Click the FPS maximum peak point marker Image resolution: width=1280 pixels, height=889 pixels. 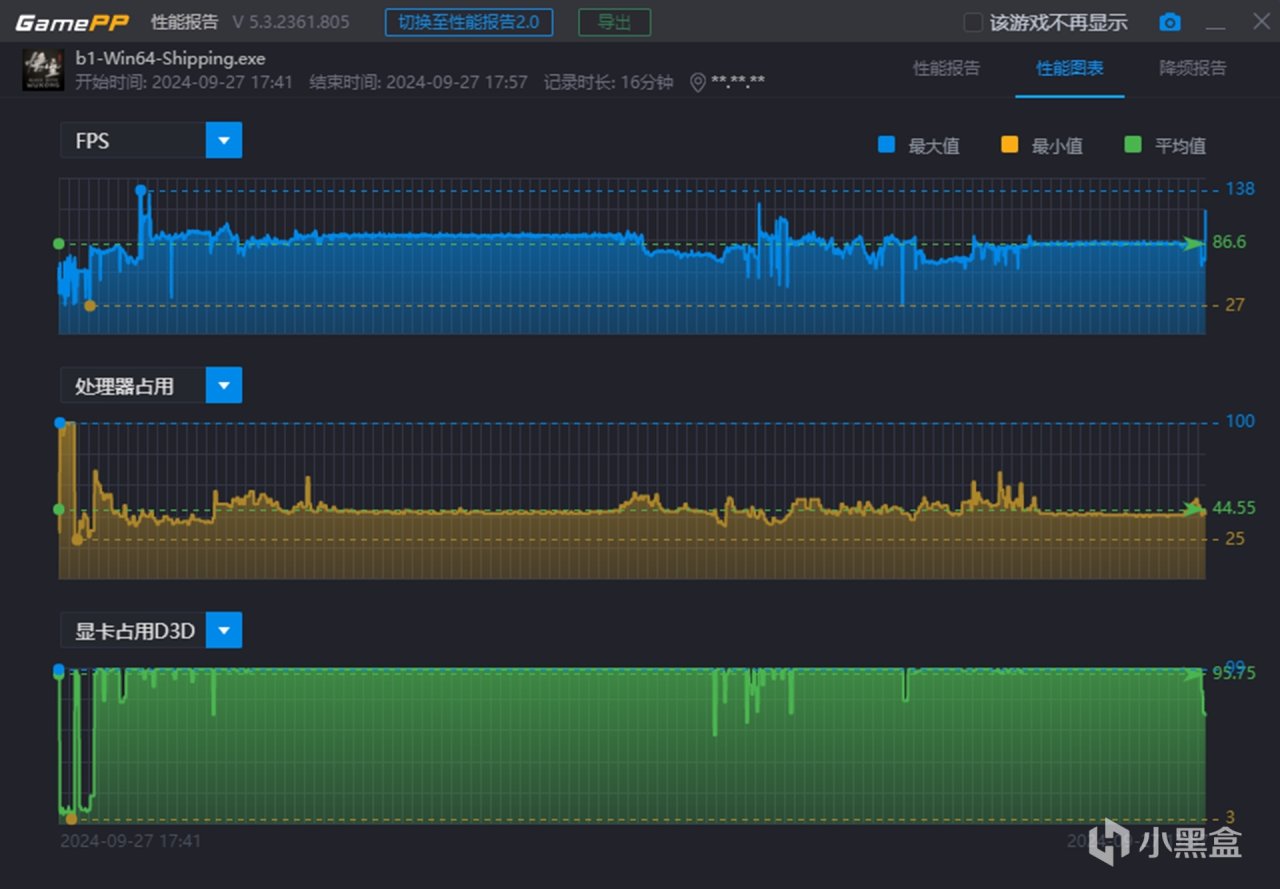coord(140,190)
